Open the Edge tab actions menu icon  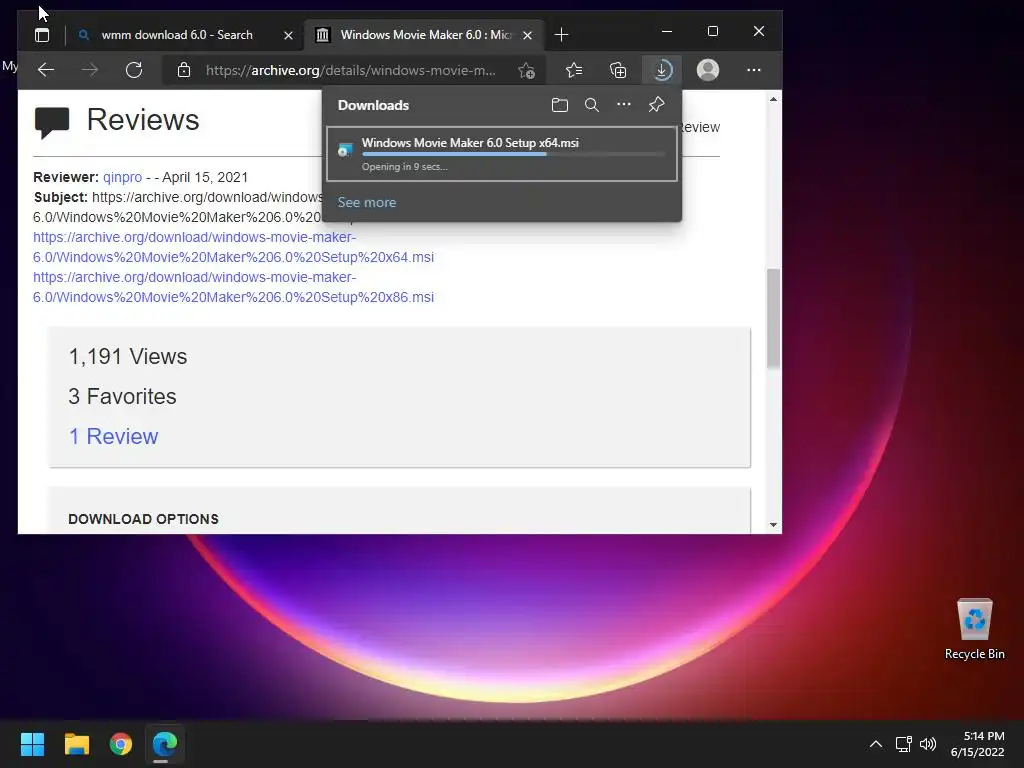(42, 35)
